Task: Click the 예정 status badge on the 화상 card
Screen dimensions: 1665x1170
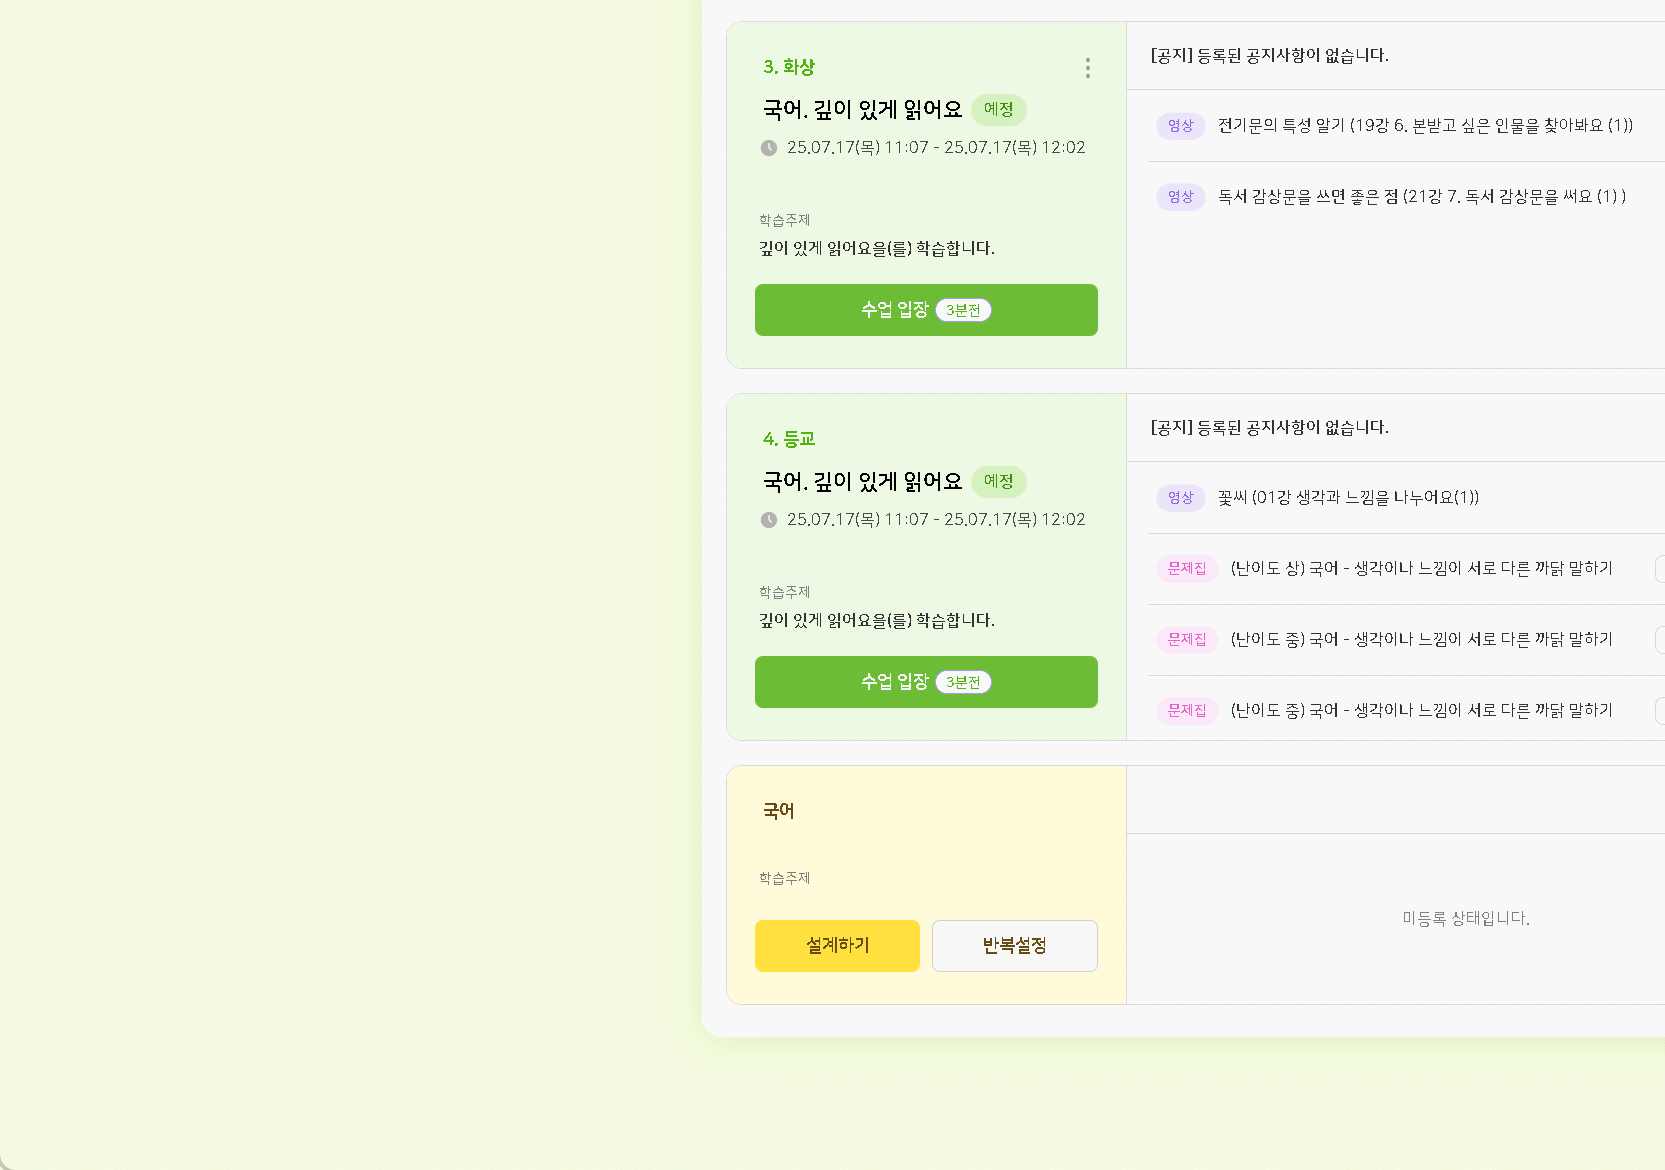Action: click(x=998, y=109)
